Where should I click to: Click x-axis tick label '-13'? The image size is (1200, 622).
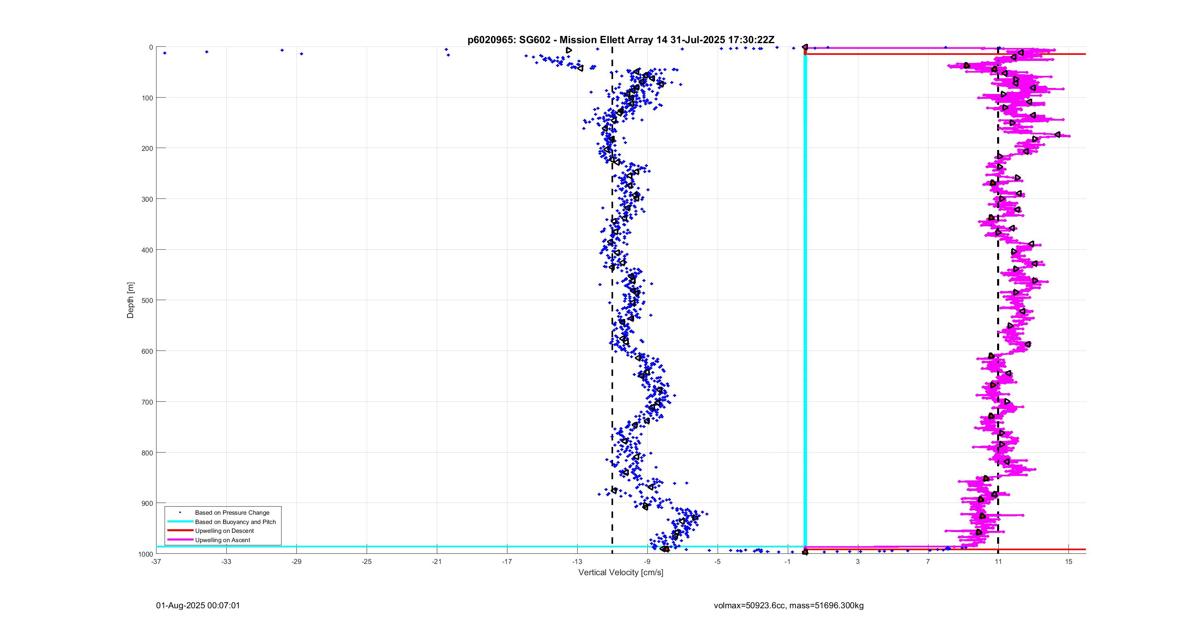(577, 561)
